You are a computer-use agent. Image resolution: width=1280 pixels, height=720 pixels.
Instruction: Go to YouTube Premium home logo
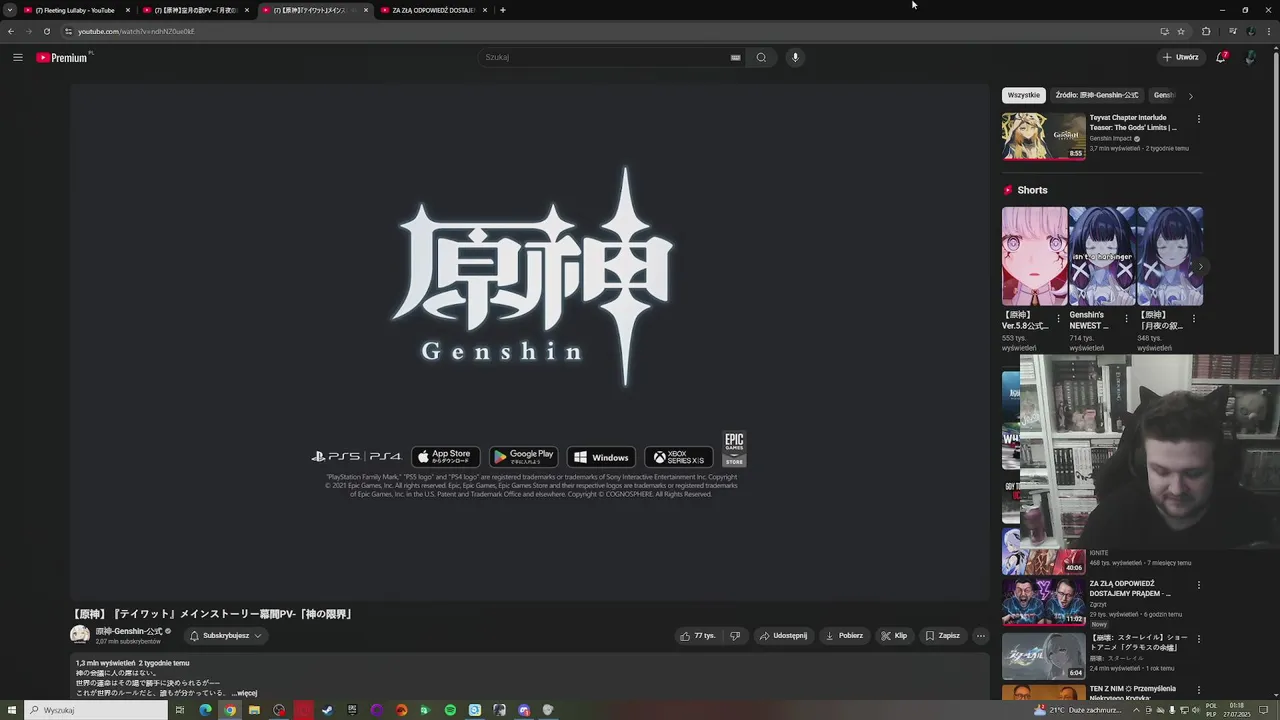(x=64, y=57)
